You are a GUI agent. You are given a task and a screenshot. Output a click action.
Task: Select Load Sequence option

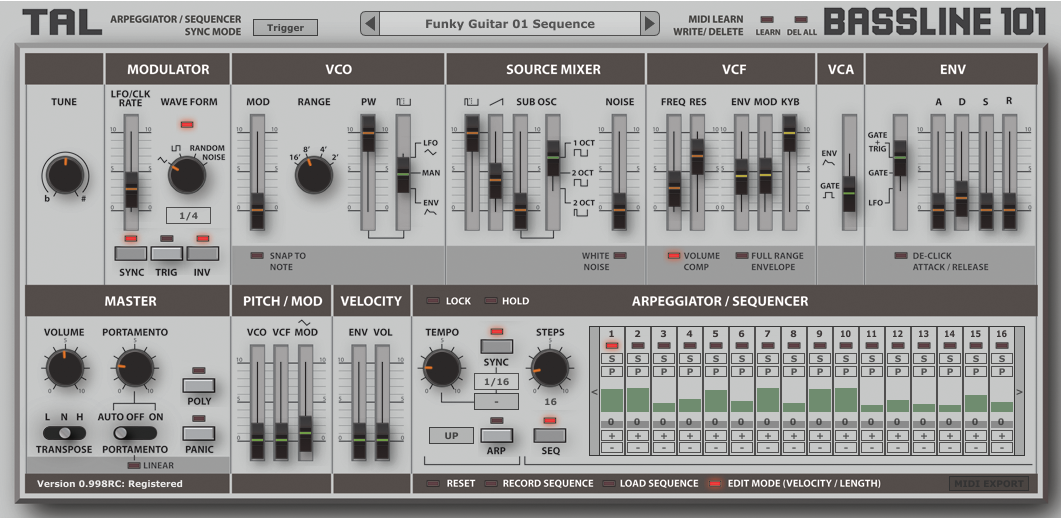pos(609,484)
